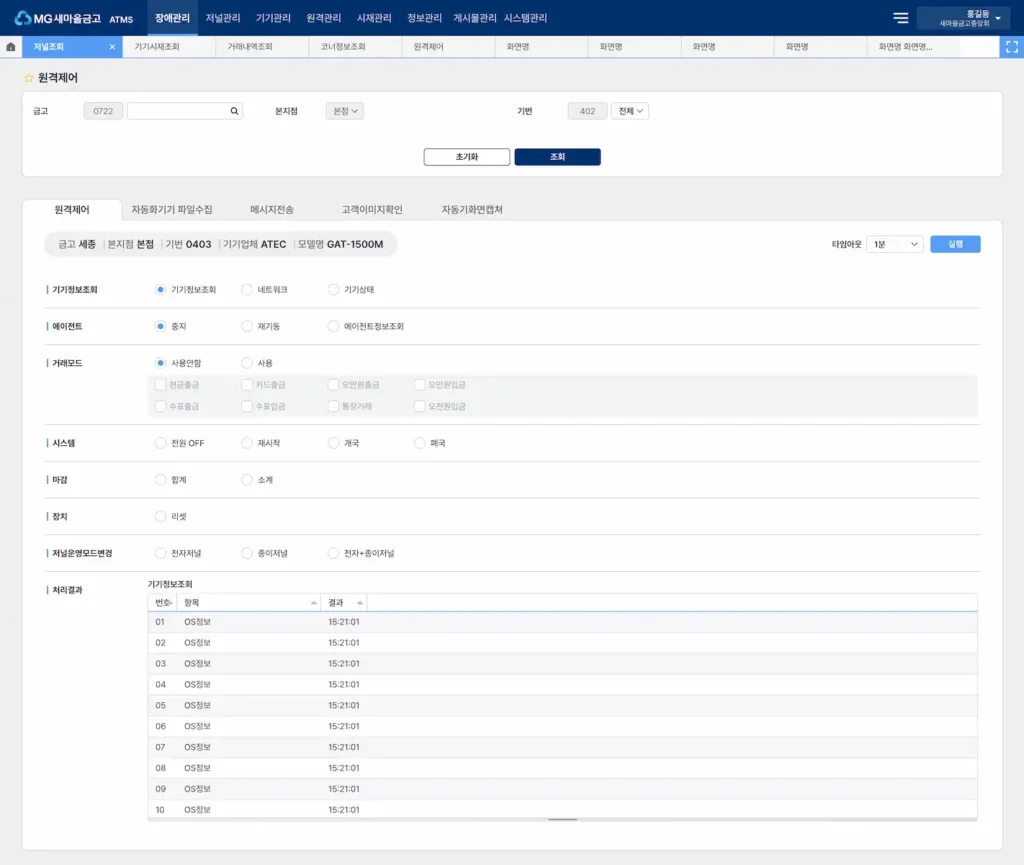1024x865 pixels.
Task: Click the MG새마을금고 logo
Action: tap(58, 18)
